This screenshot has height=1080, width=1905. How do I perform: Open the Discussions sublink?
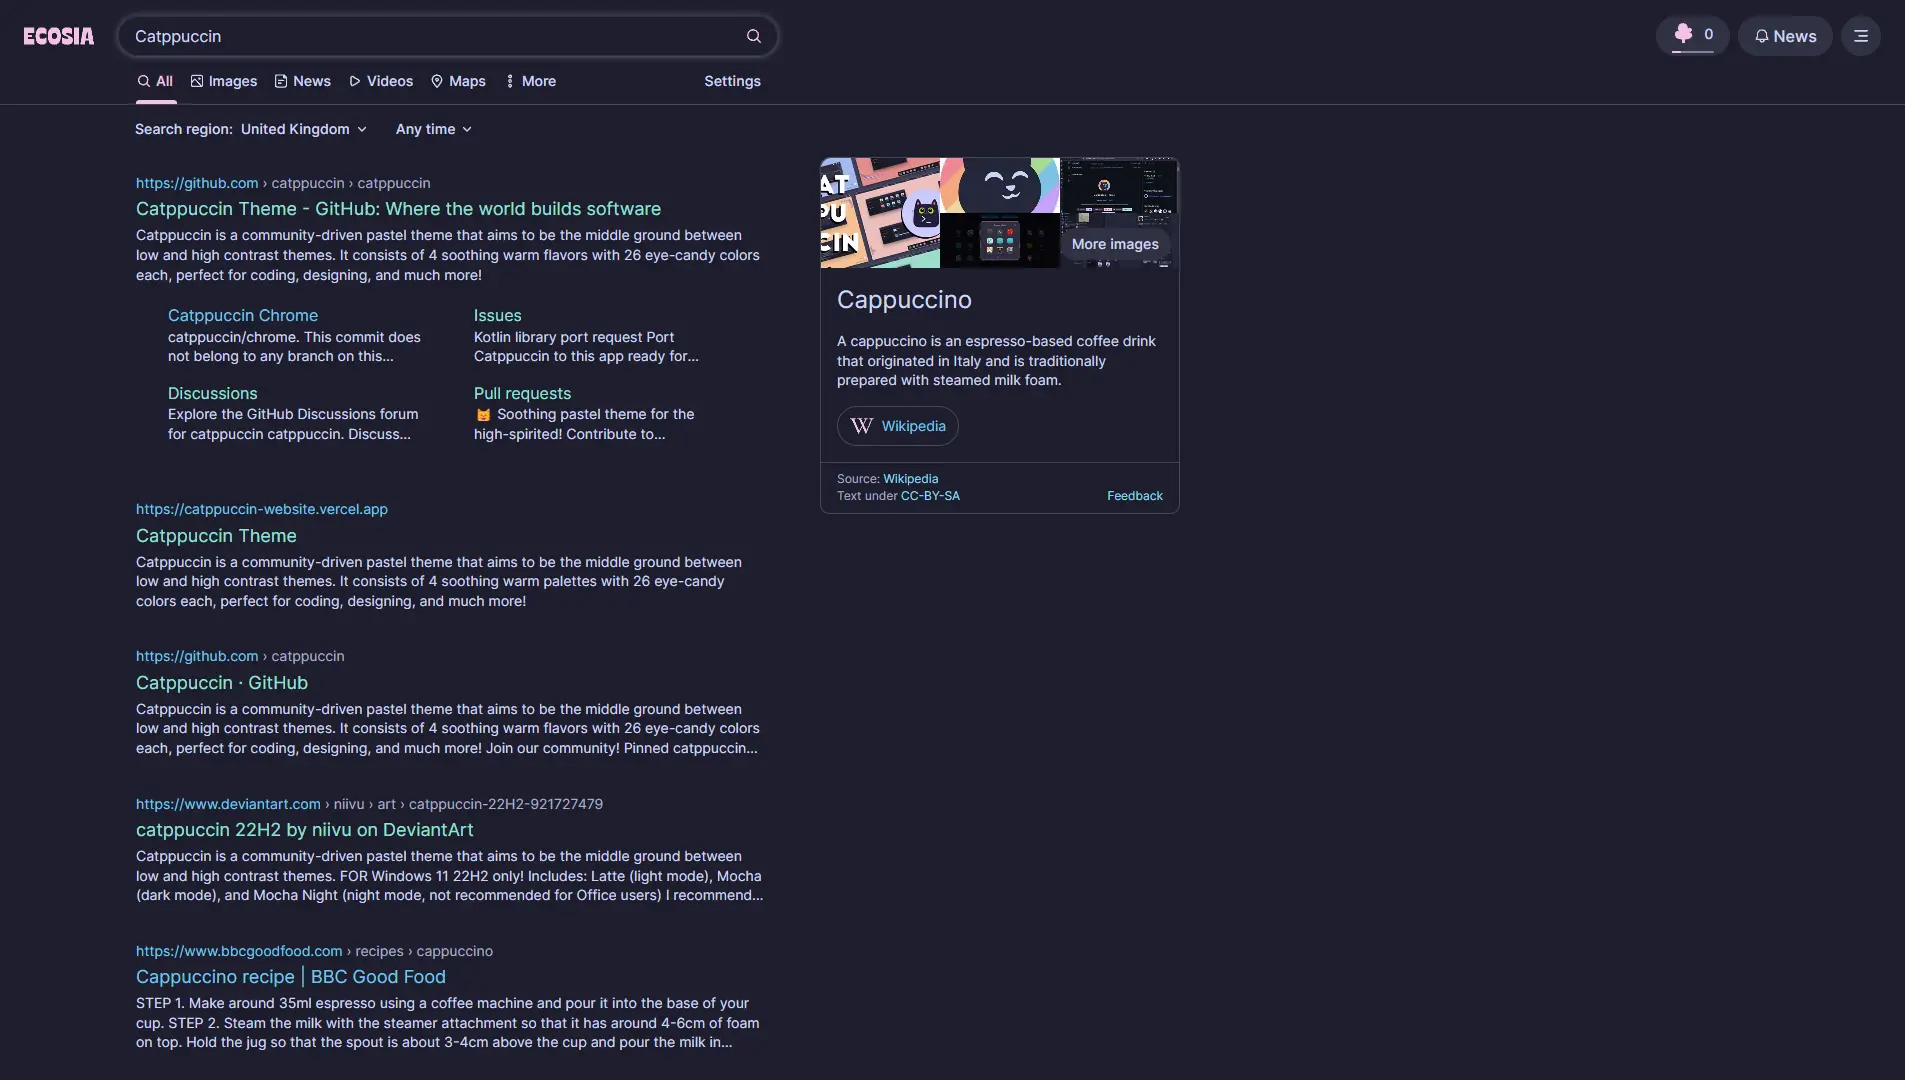click(212, 393)
